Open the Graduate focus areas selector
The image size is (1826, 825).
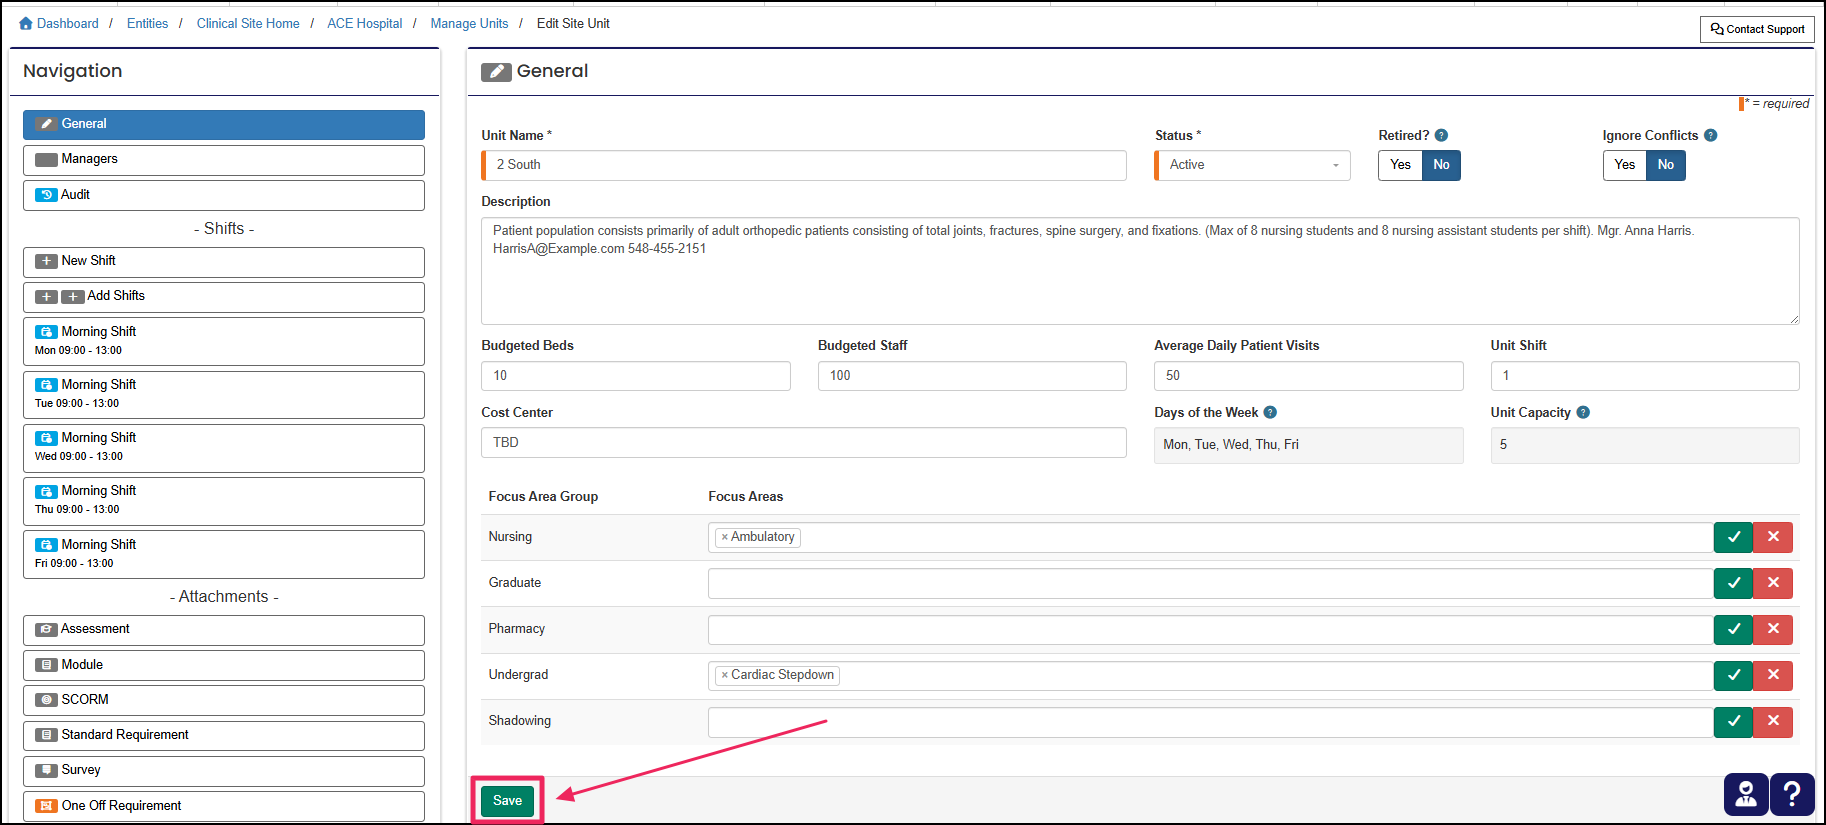pos(1210,583)
